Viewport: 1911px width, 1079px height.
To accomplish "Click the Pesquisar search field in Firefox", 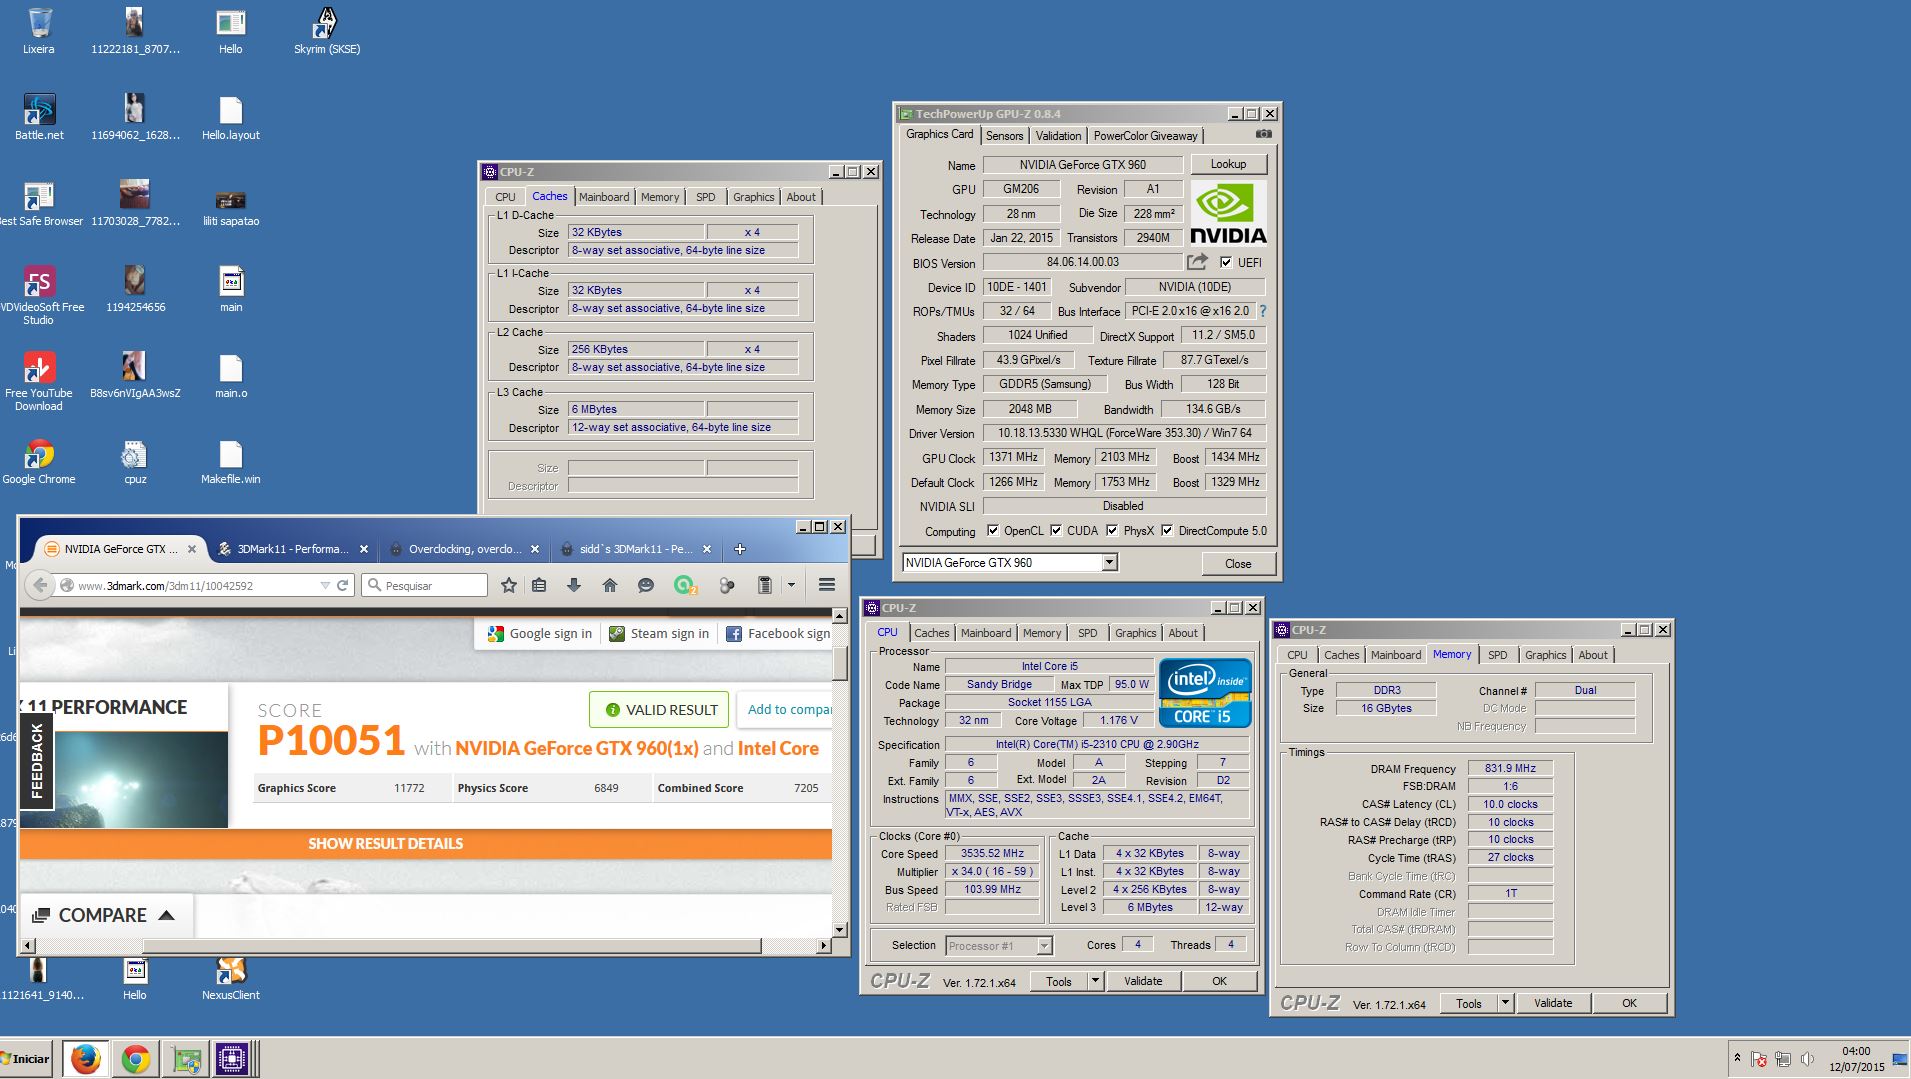I will (425, 585).
